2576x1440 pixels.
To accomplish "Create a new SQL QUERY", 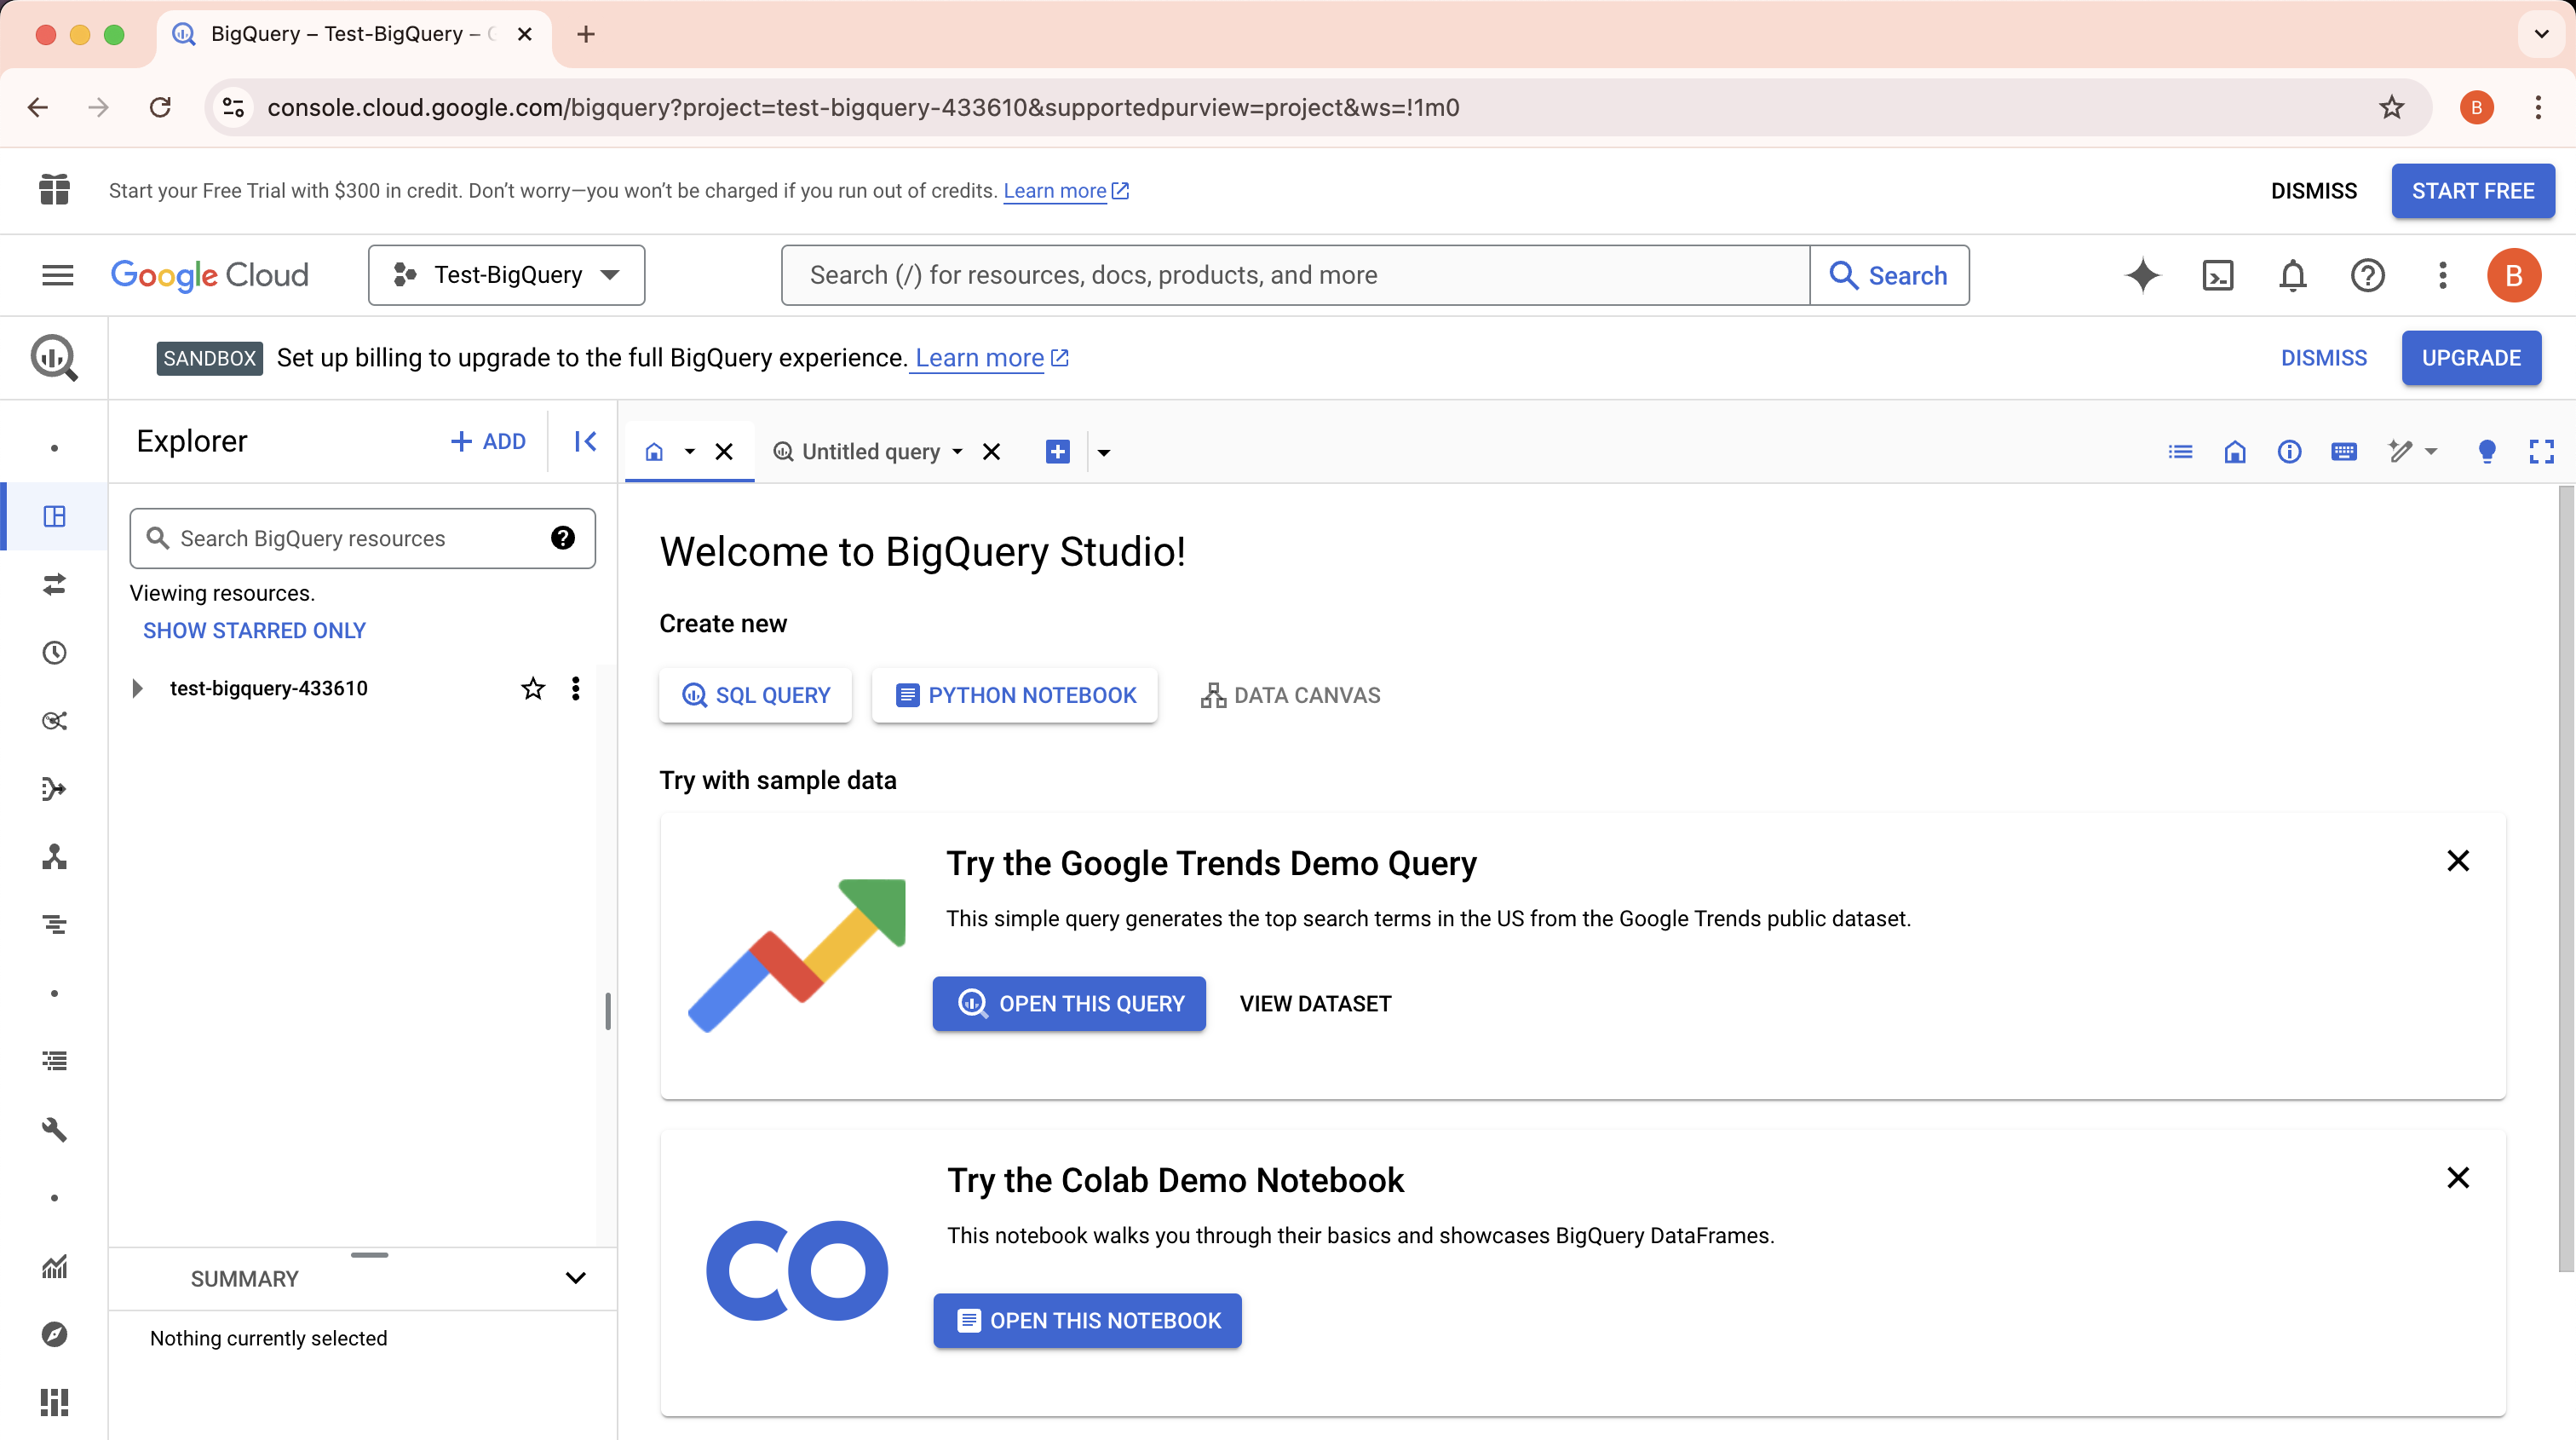I will point(755,695).
